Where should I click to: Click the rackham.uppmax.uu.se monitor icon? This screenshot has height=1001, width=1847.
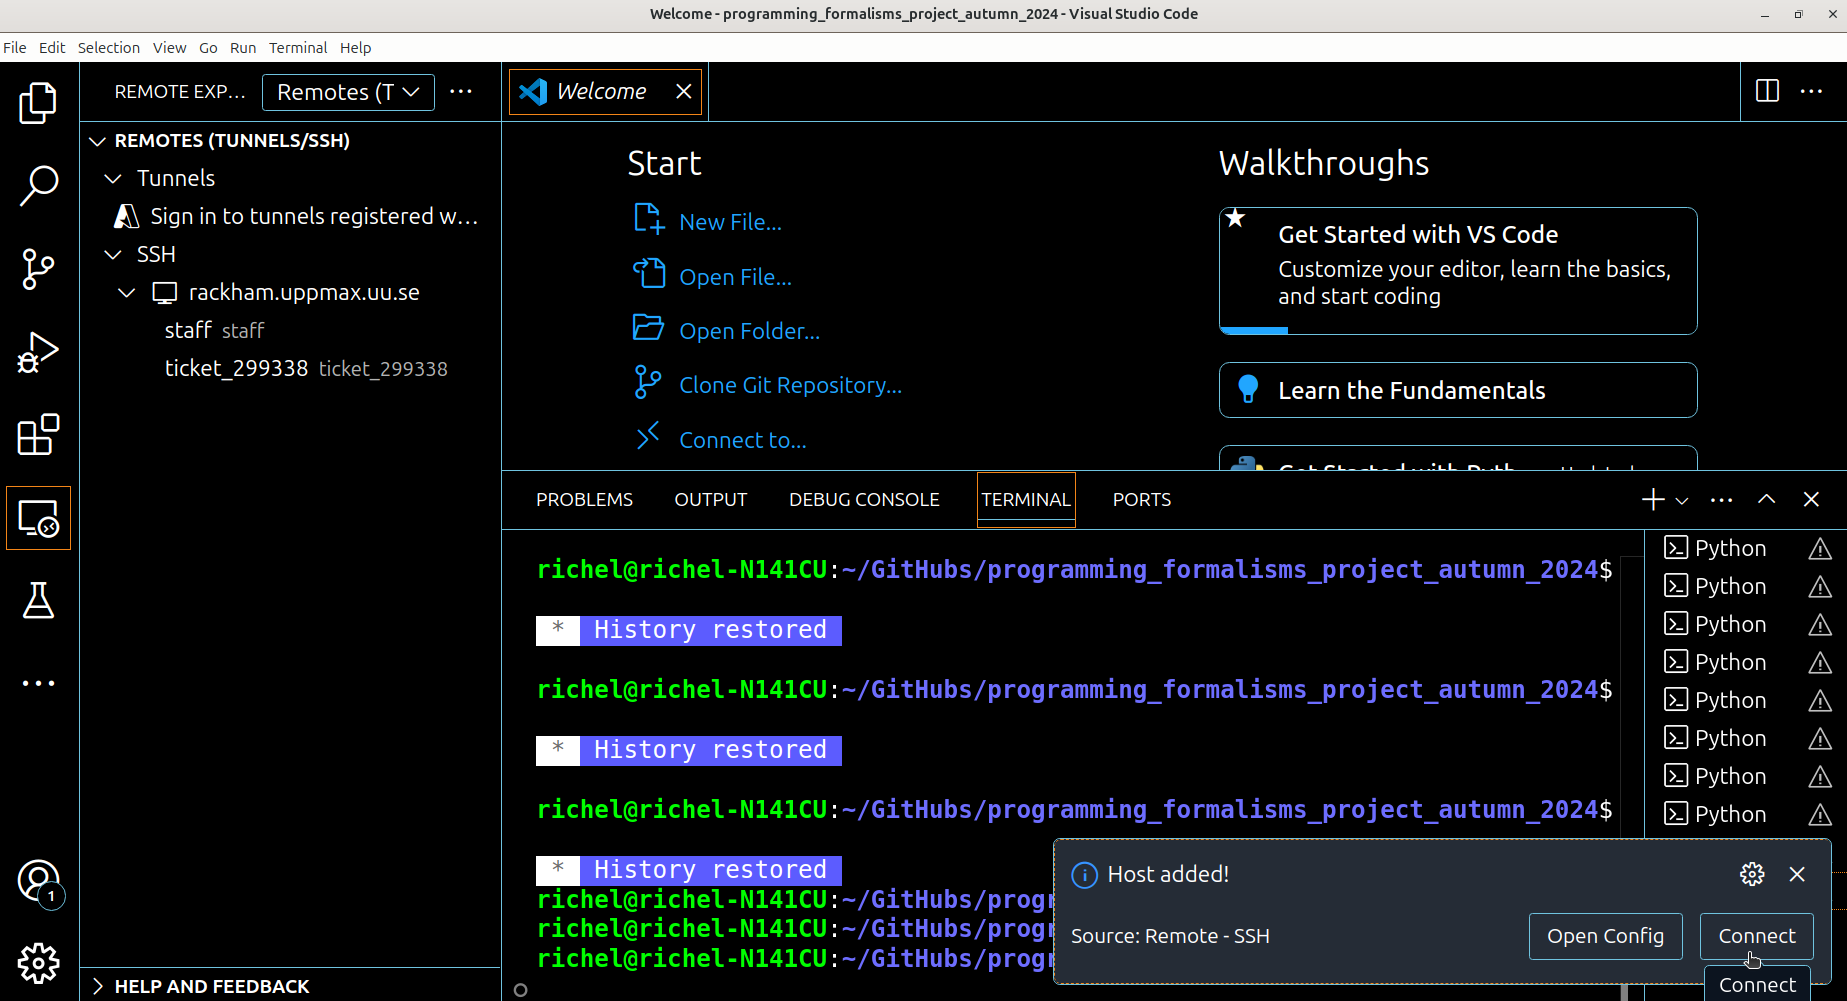pos(164,292)
